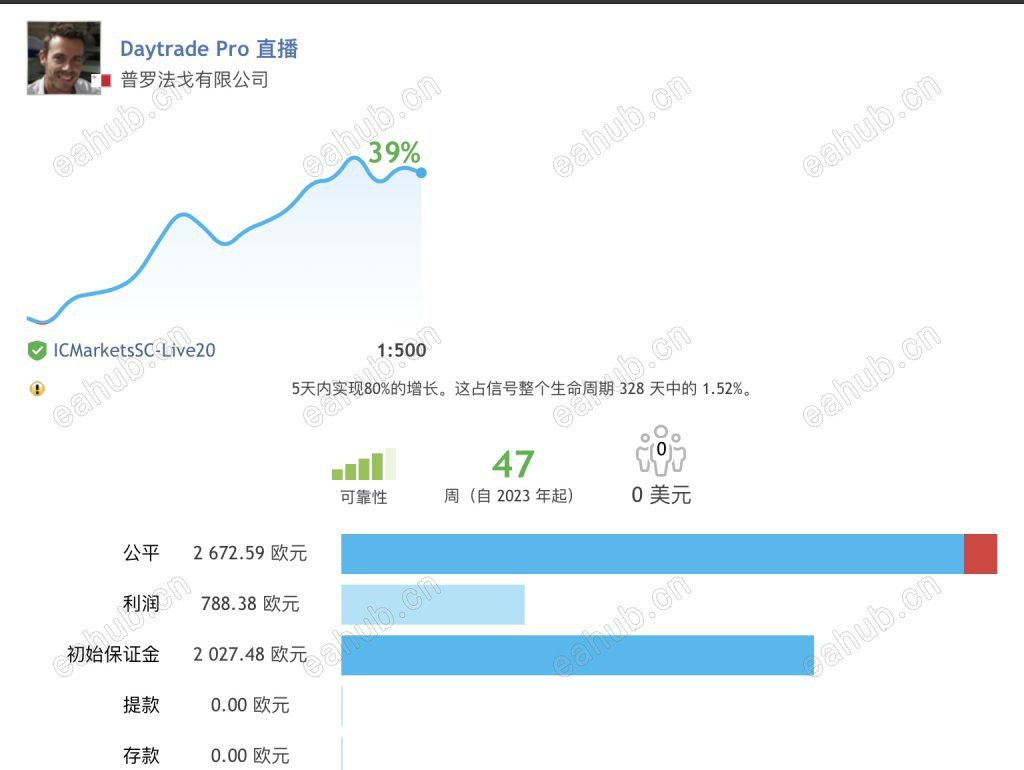1024x770 pixels.
Task: Click the green reliability bars icon
Action: tap(364, 464)
